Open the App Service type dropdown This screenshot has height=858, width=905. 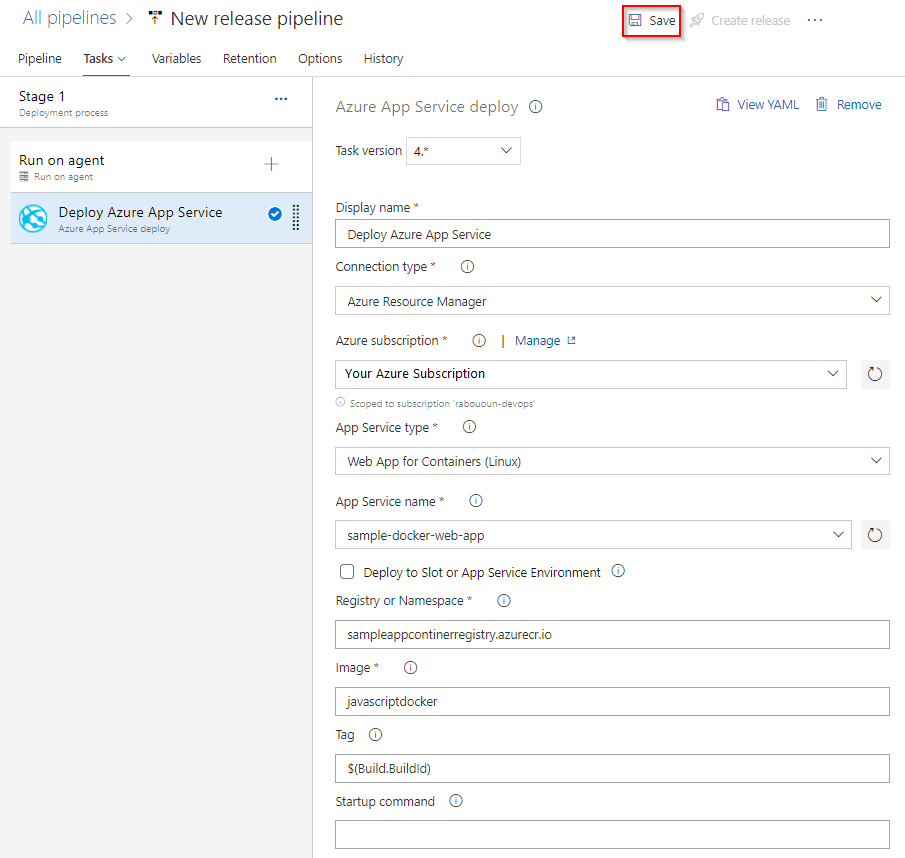pyautogui.click(x=612, y=461)
